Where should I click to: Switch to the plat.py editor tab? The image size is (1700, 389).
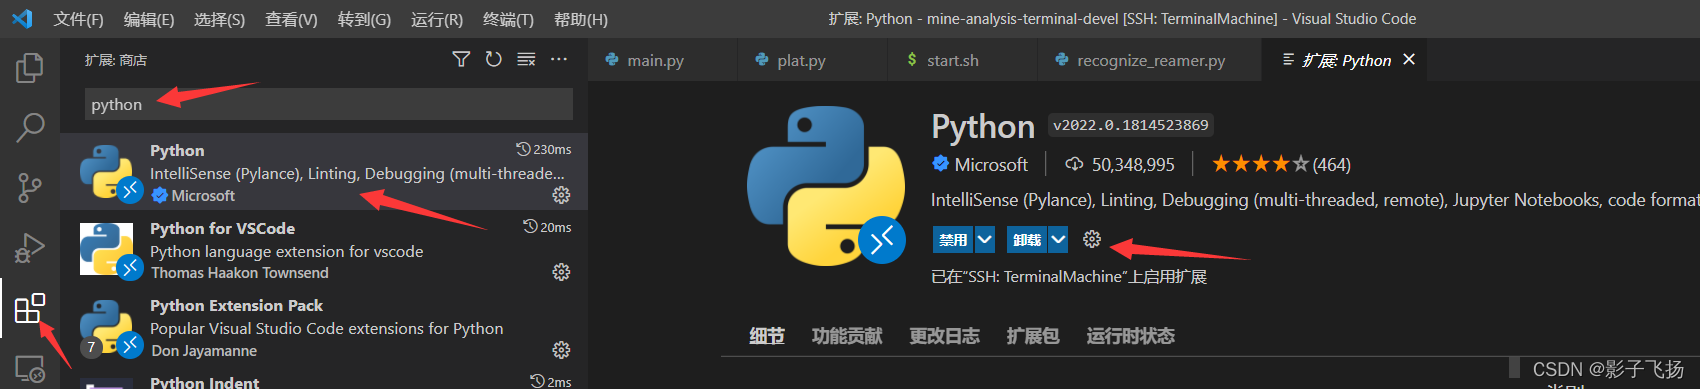point(812,60)
